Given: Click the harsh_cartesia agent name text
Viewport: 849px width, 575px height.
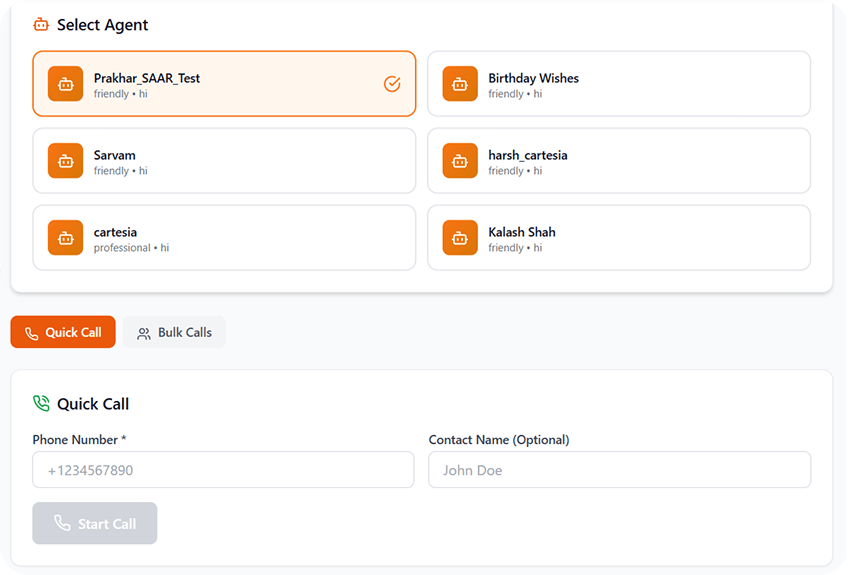Looking at the screenshot, I should pos(528,155).
